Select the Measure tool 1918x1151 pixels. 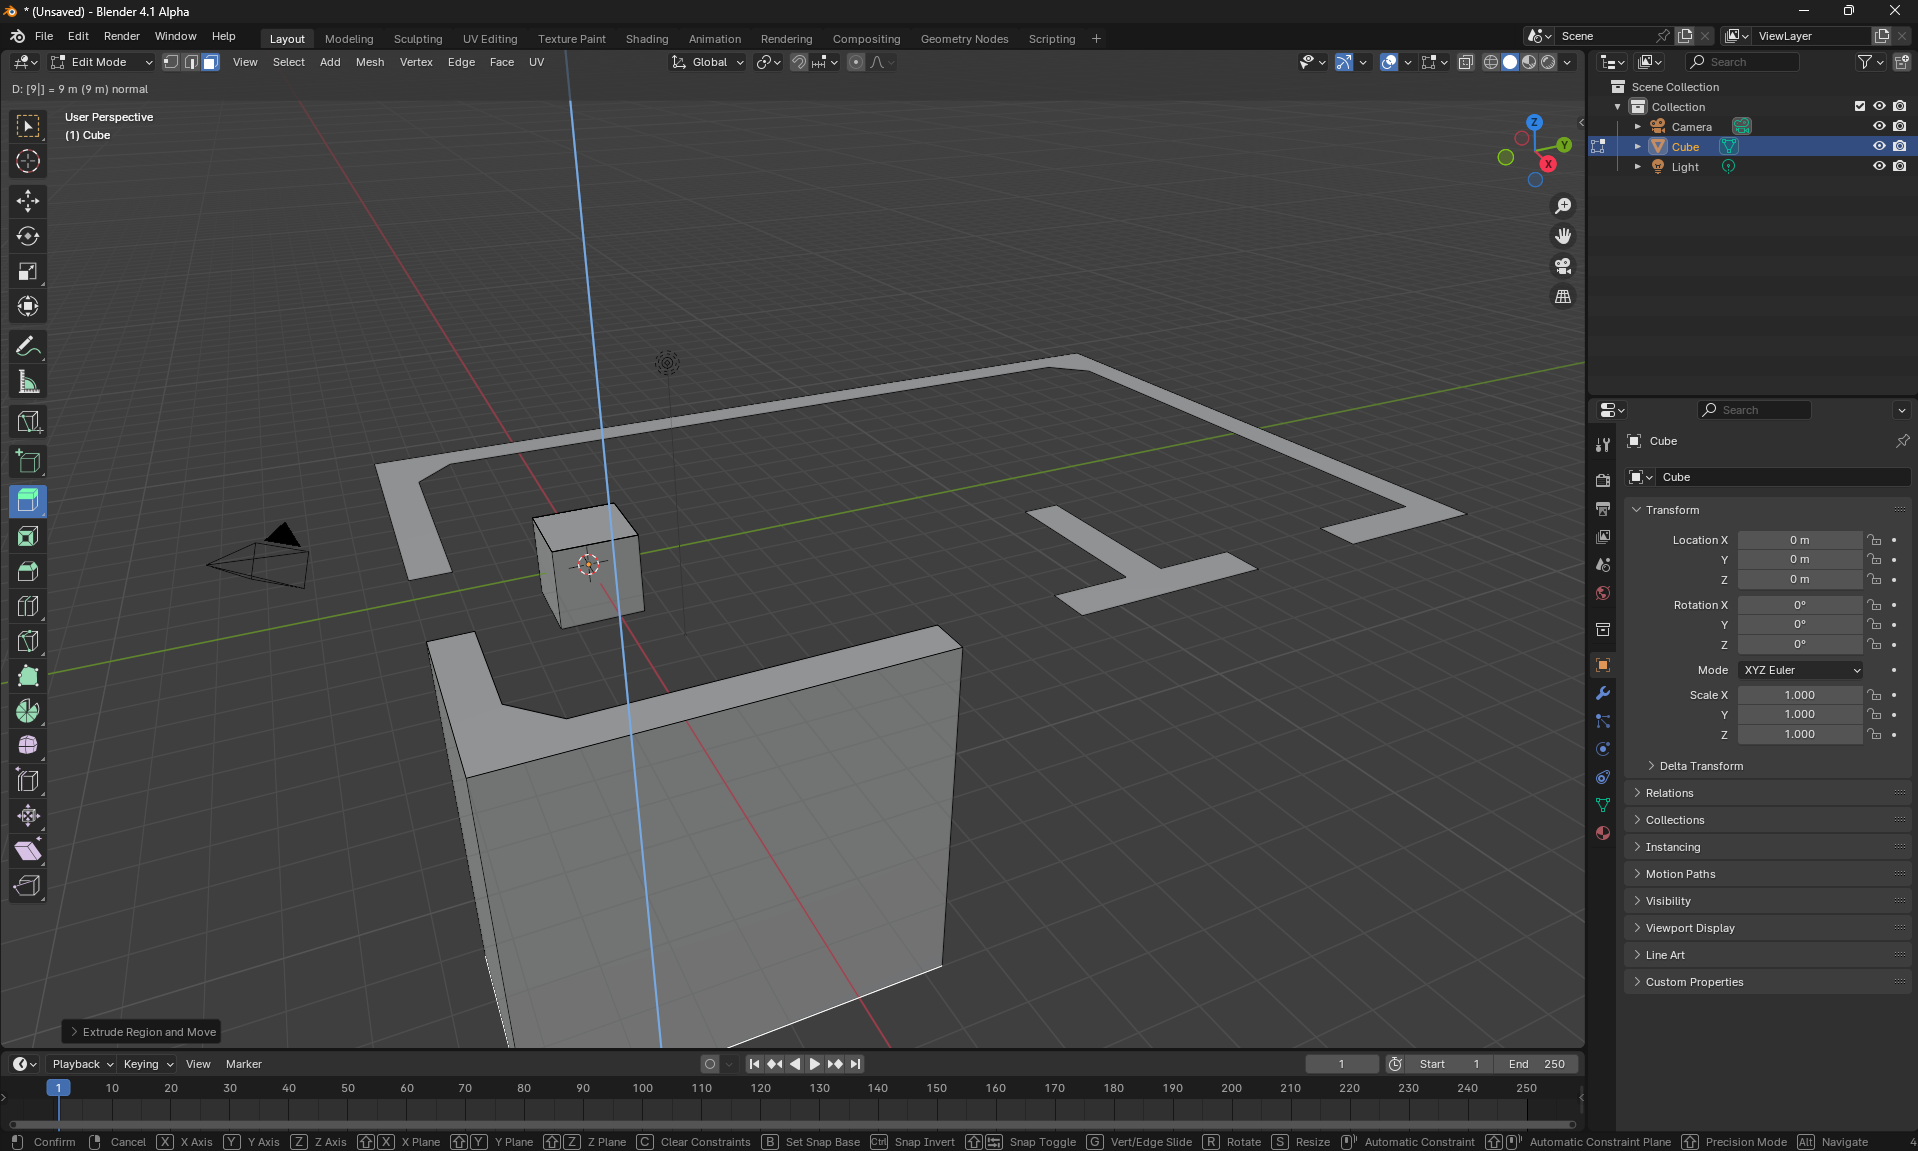(28, 381)
